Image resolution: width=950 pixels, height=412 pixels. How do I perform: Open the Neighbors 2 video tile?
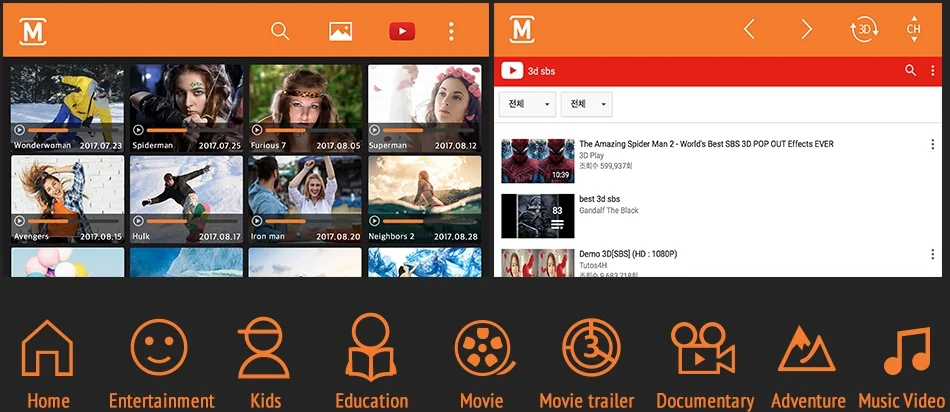point(425,199)
